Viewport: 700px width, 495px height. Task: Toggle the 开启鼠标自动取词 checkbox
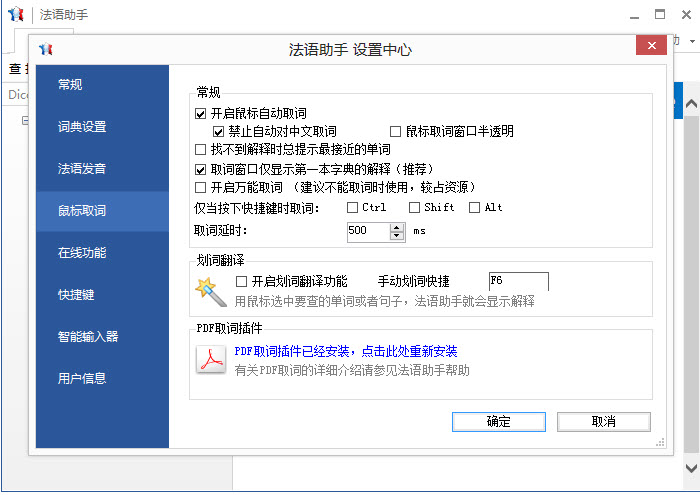(x=201, y=113)
